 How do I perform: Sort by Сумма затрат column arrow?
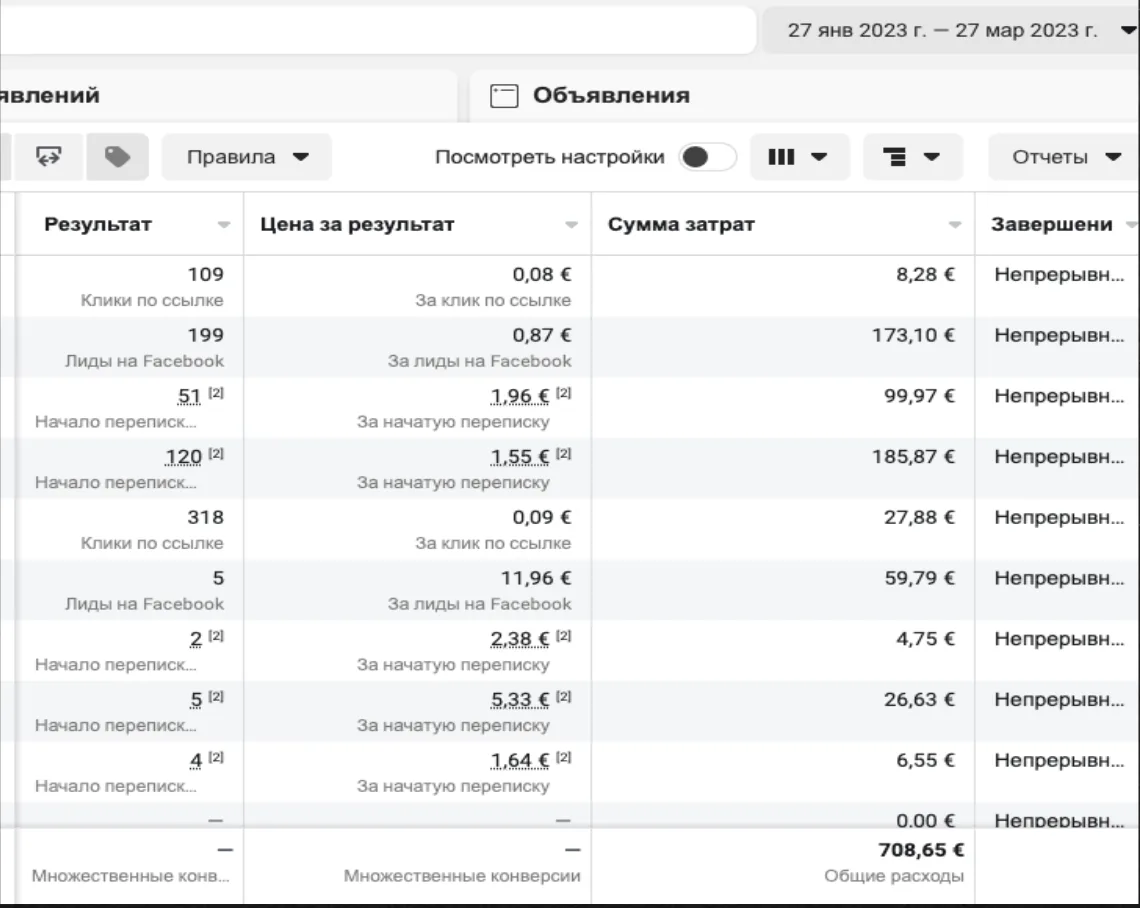point(955,225)
